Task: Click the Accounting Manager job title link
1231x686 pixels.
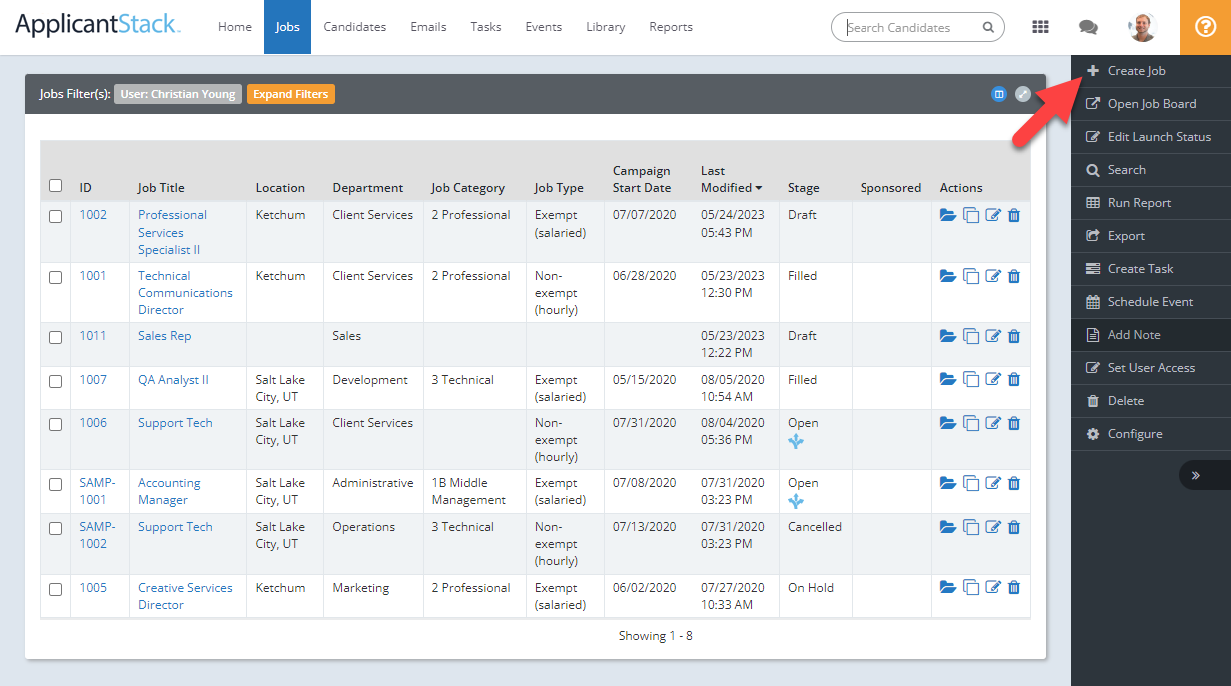Action: [168, 491]
